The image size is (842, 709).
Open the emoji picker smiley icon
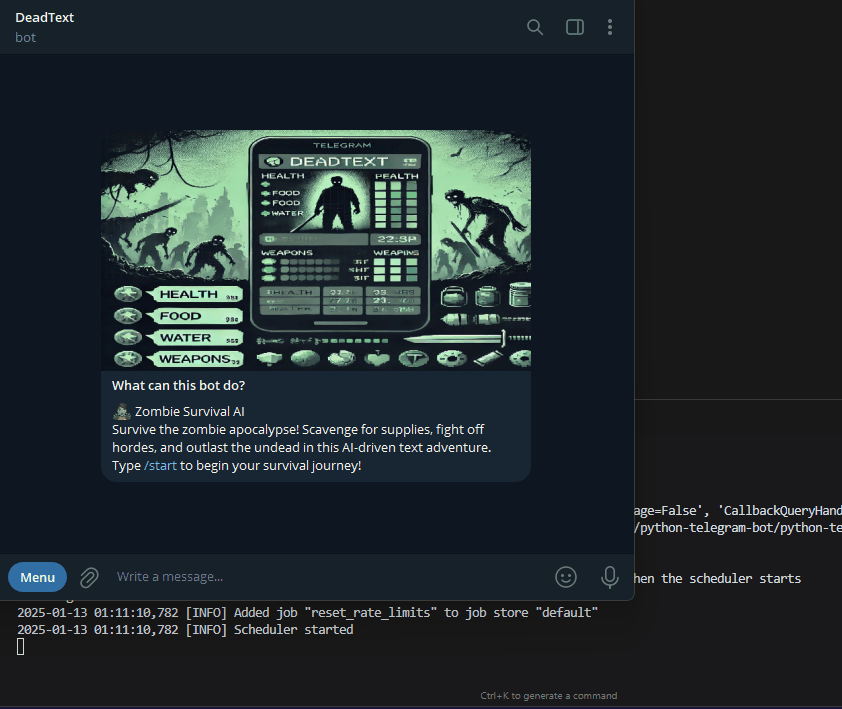566,577
